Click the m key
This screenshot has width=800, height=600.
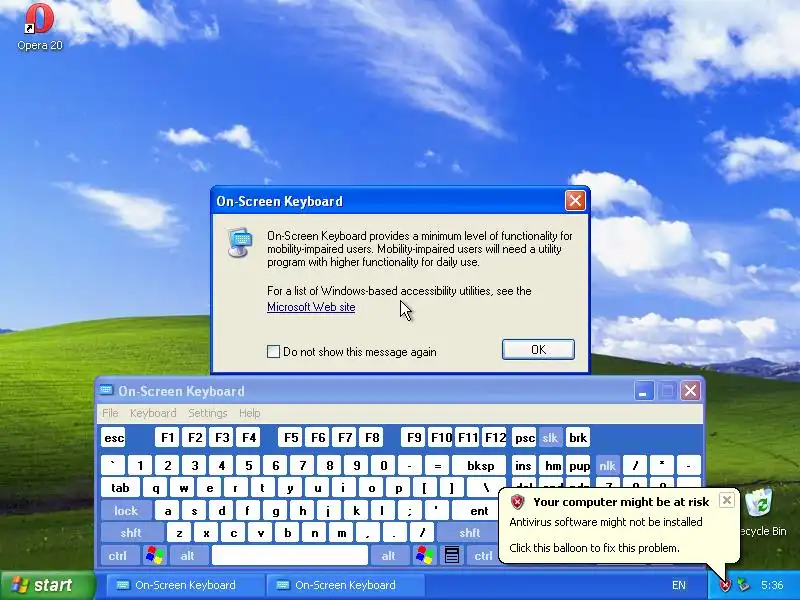click(x=341, y=533)
